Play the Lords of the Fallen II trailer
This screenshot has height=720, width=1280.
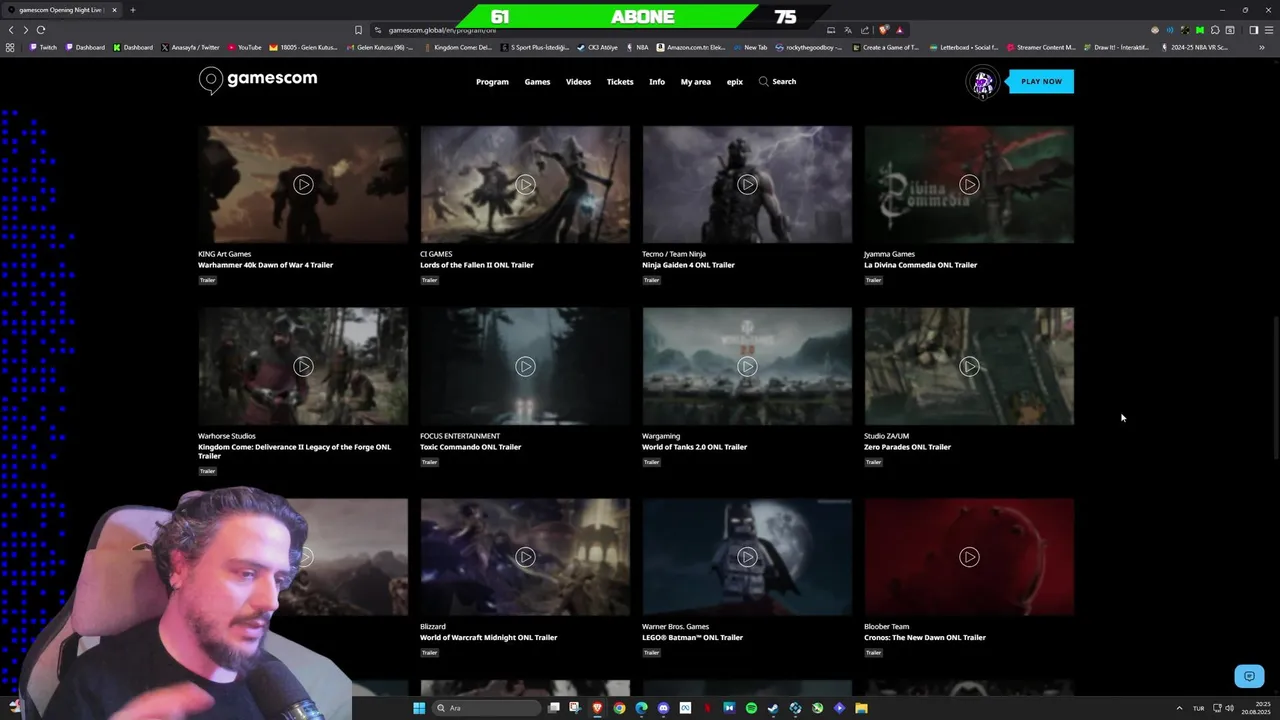coord(525,184)
